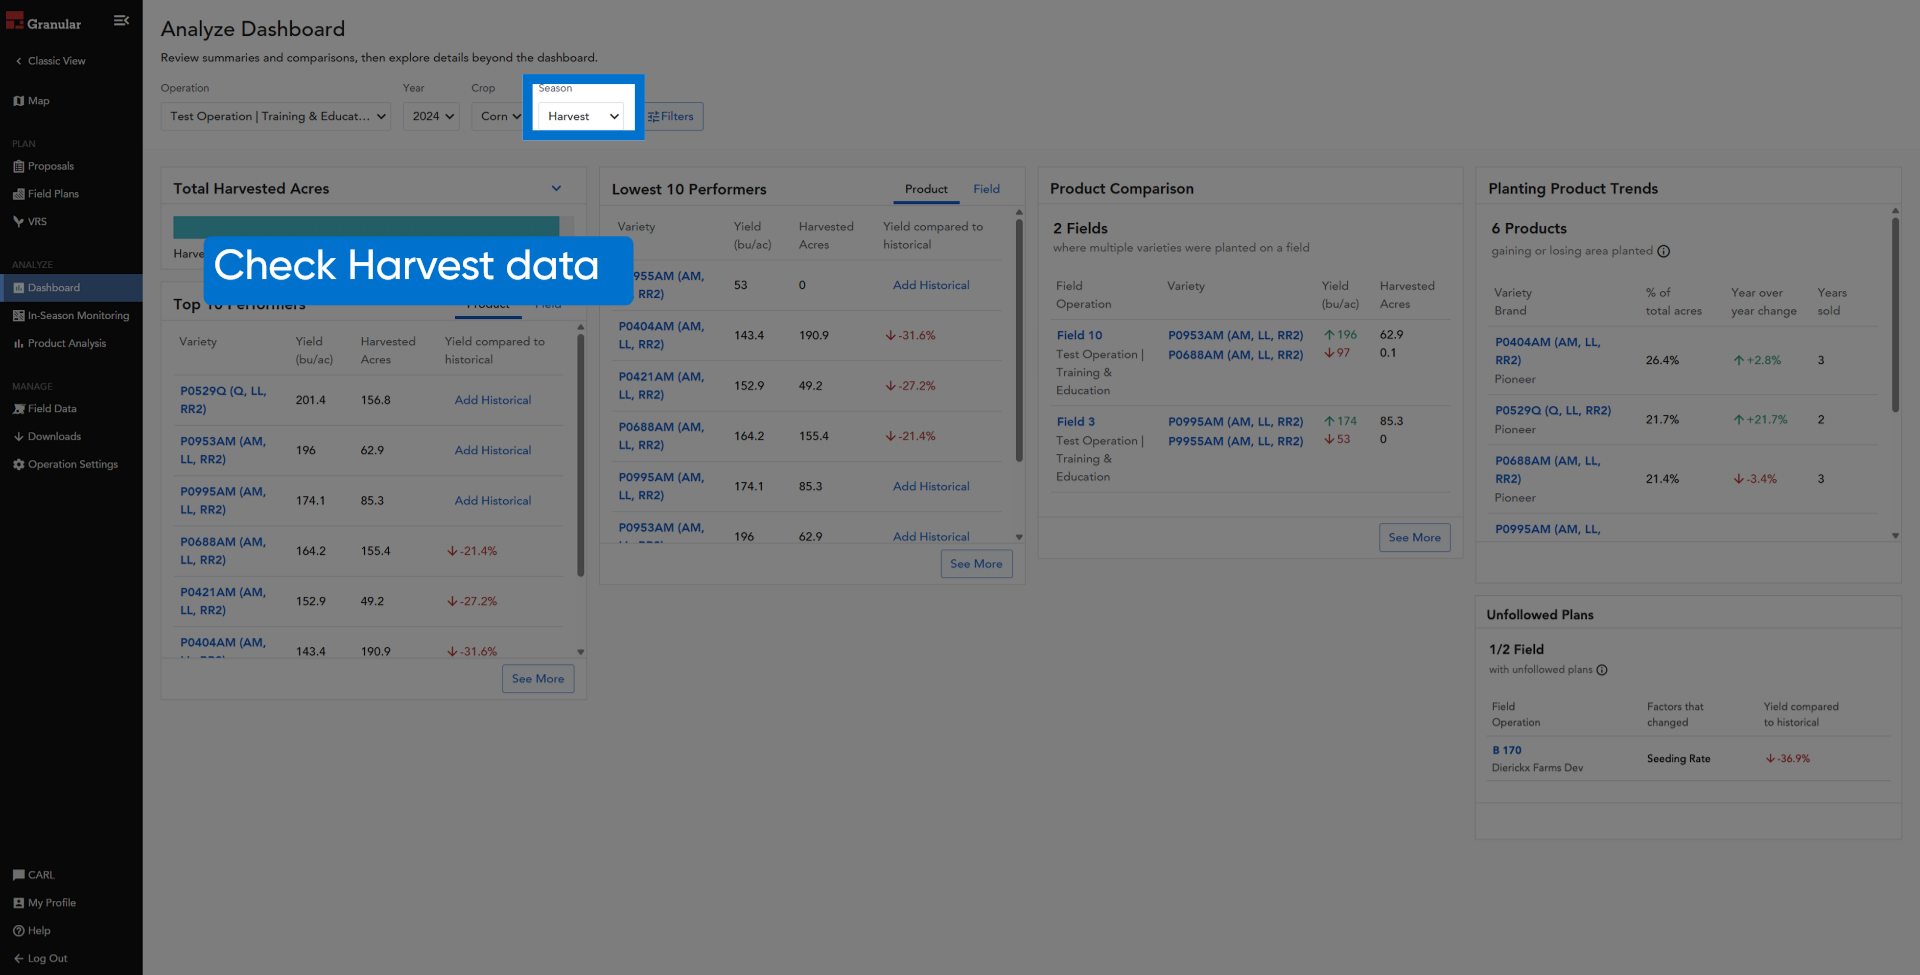
Task: Click Planting Product Trends scrollbar
Action: [1895, 315]
